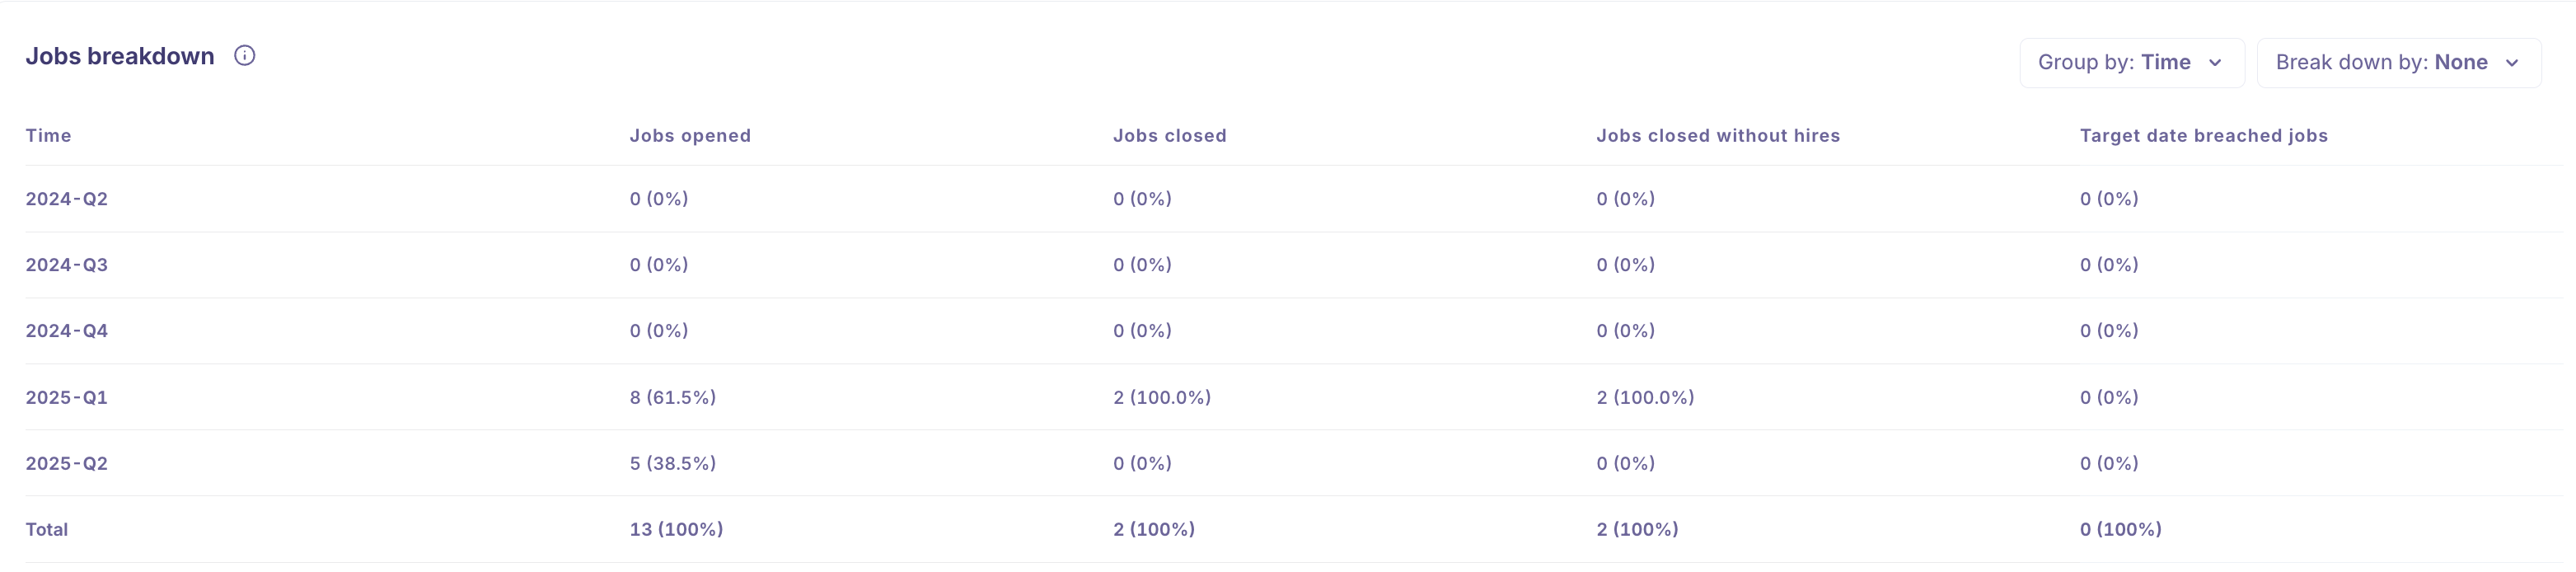Click the Total row label

point(47,530)
